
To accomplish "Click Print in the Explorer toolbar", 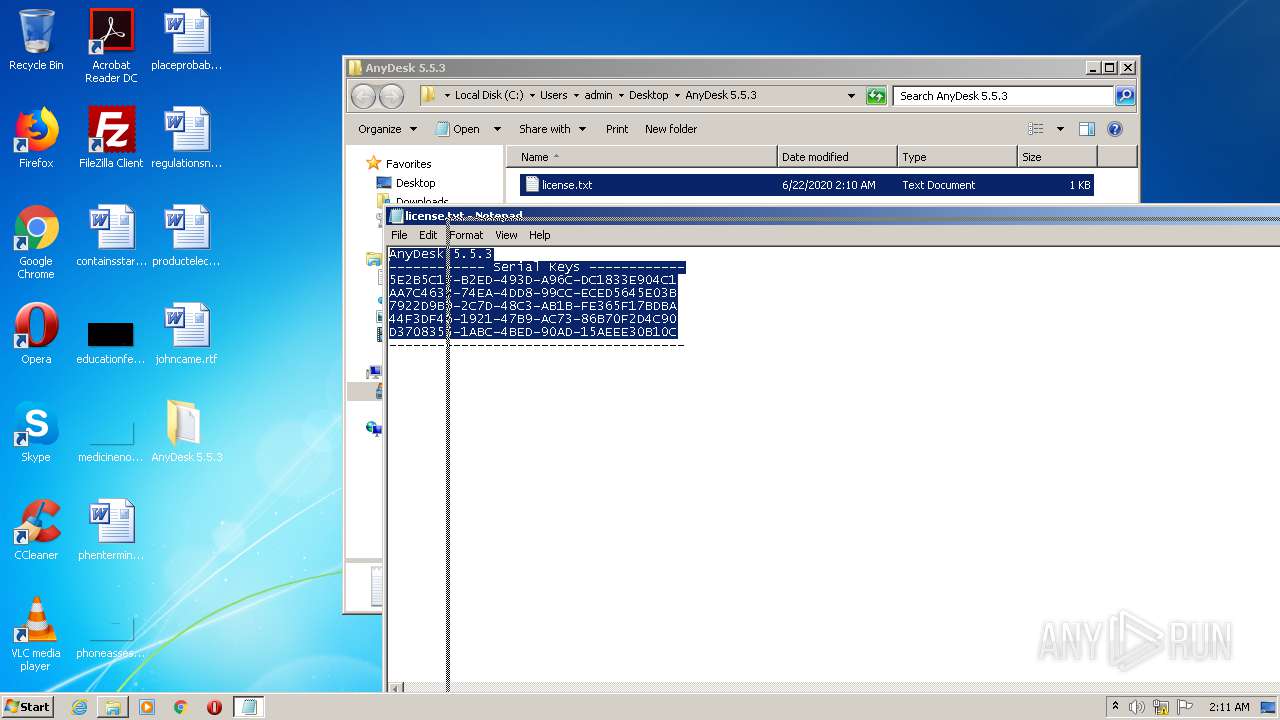I will pos(617,129).
